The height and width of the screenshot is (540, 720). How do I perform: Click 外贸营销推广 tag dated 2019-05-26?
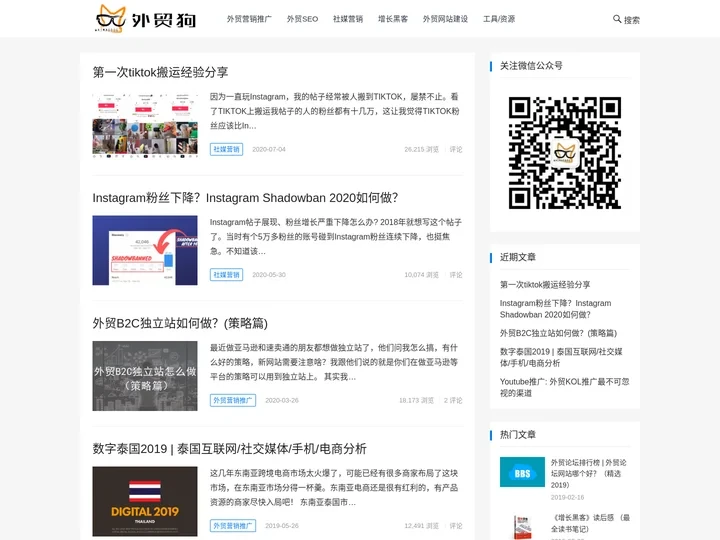pyautogui.click(x=233, y=526)
